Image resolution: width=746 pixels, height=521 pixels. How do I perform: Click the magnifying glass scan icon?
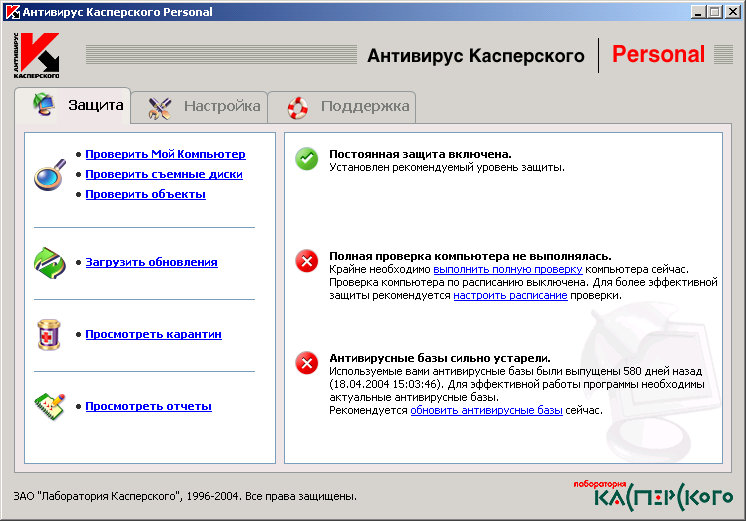pos(49,175)
